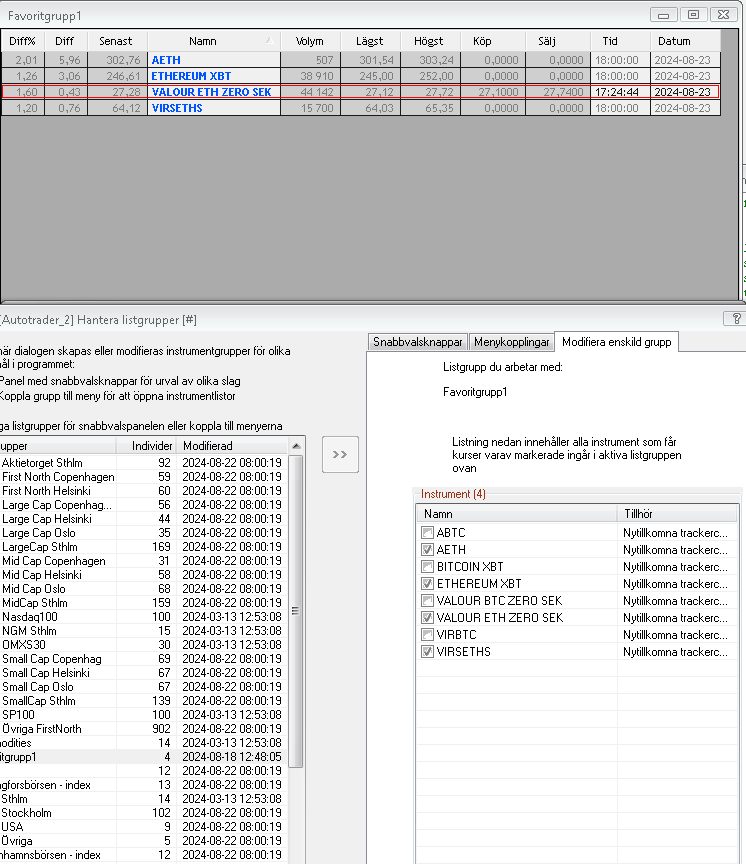The width and height of the screenshot is (746, 864).
Task: Select the LargeCap Sthlm list group
Action: 39,547
